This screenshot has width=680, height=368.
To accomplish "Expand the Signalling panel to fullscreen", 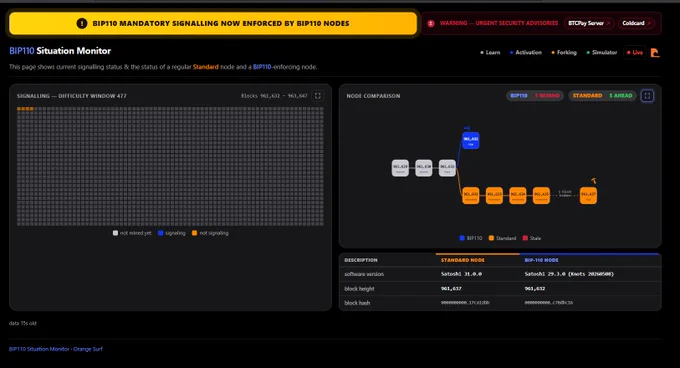I will tap(317, 96).
